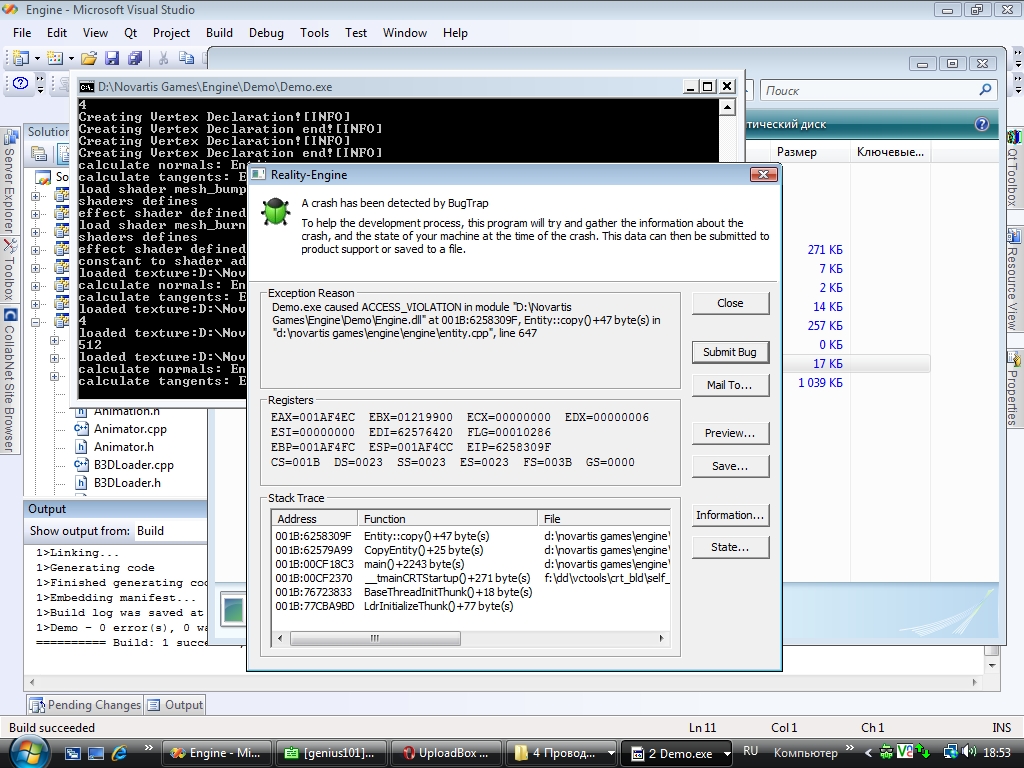Open file with the folder toolbar icon

89,58
